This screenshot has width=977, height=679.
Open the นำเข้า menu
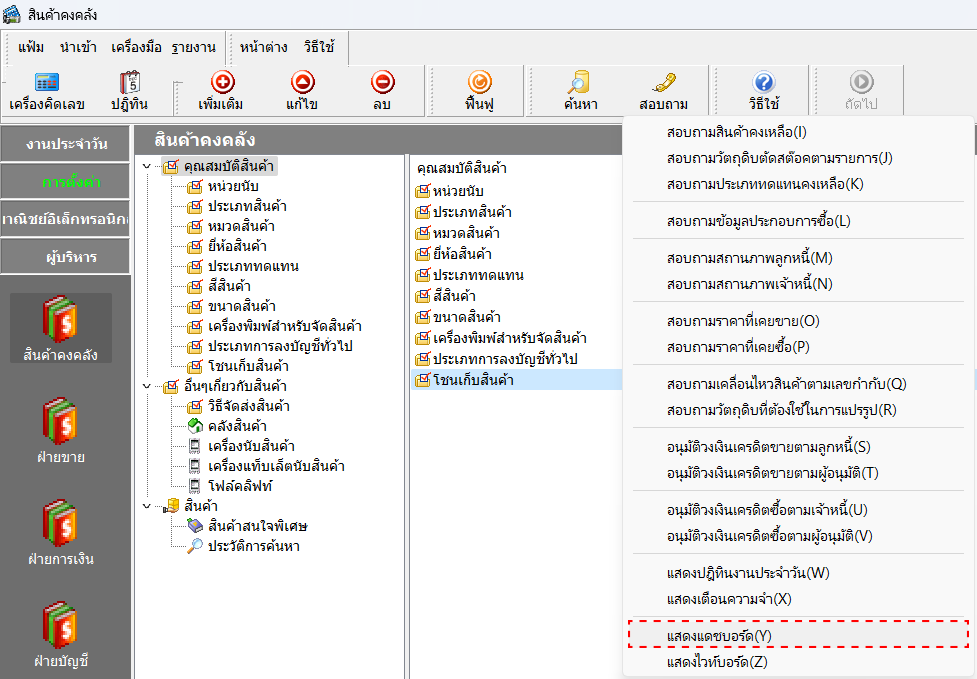[x=79, y=47]
